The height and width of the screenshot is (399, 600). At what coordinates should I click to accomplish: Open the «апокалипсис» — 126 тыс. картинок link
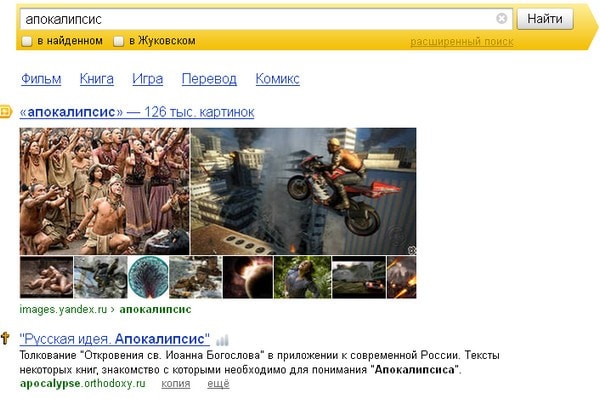(x=137, y=112)
